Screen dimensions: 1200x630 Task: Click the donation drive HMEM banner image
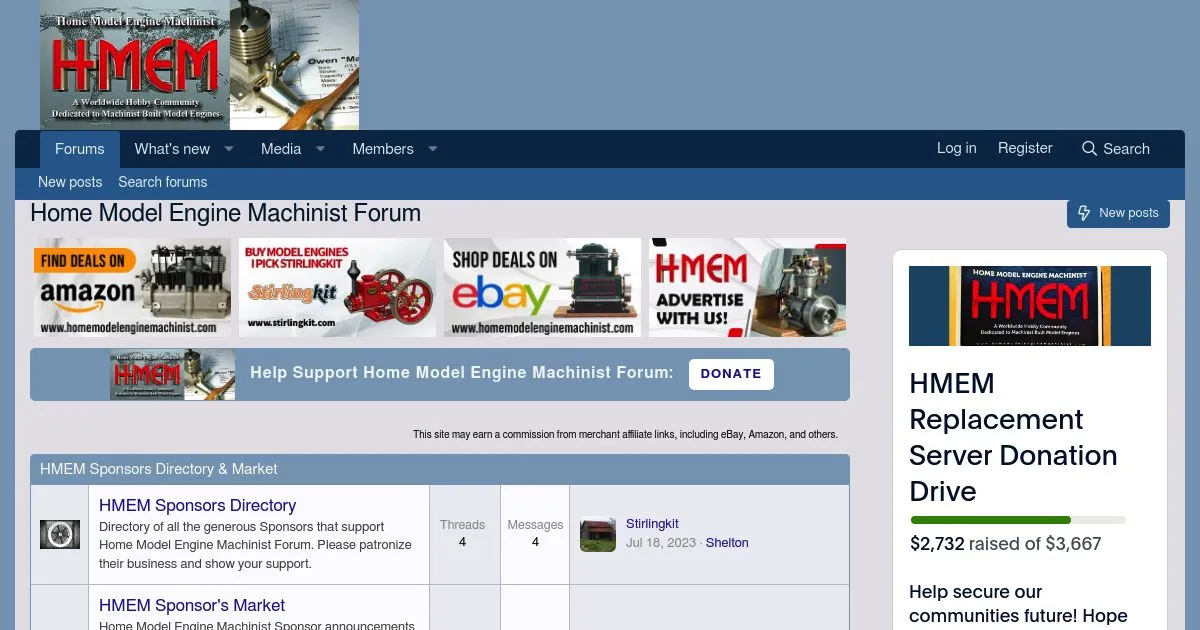coord(1030,306)
